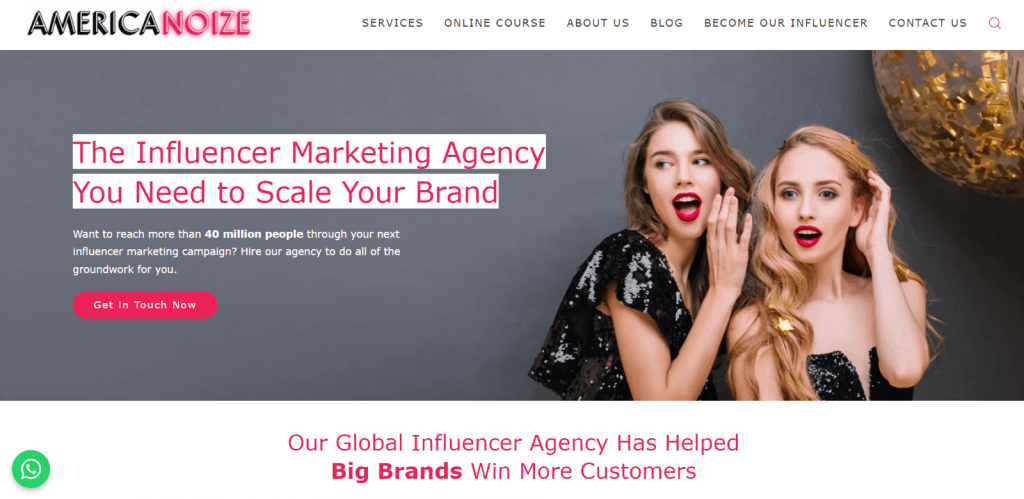Click the AmericaNoize logo
Viewport: 1024px width, 499px height.
[x=139, y=23]
